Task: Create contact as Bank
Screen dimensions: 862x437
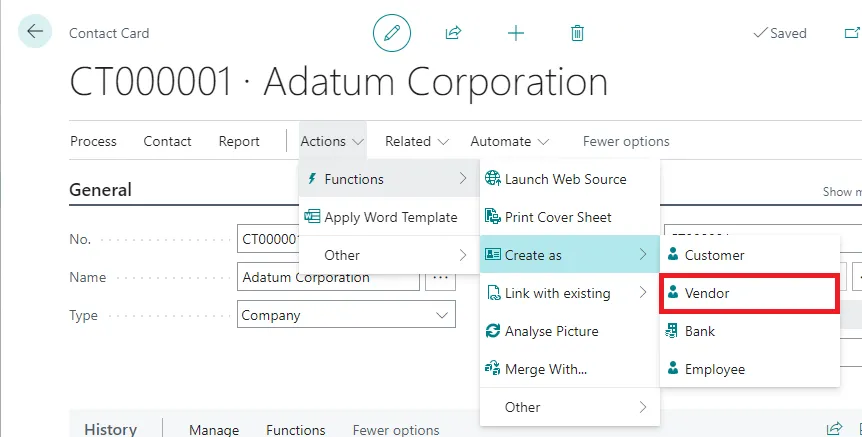Action: pyautogui.click(x=750, y=331)
